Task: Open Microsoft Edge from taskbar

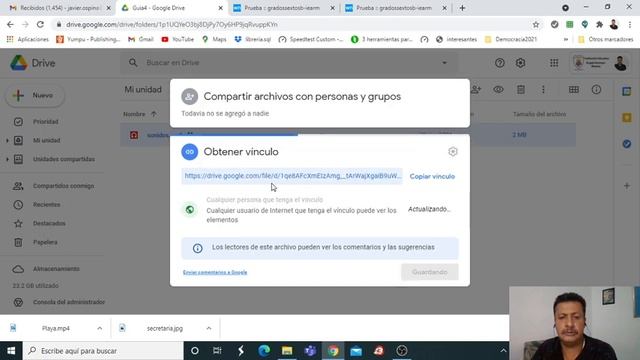Action: (x=264, y=351)
